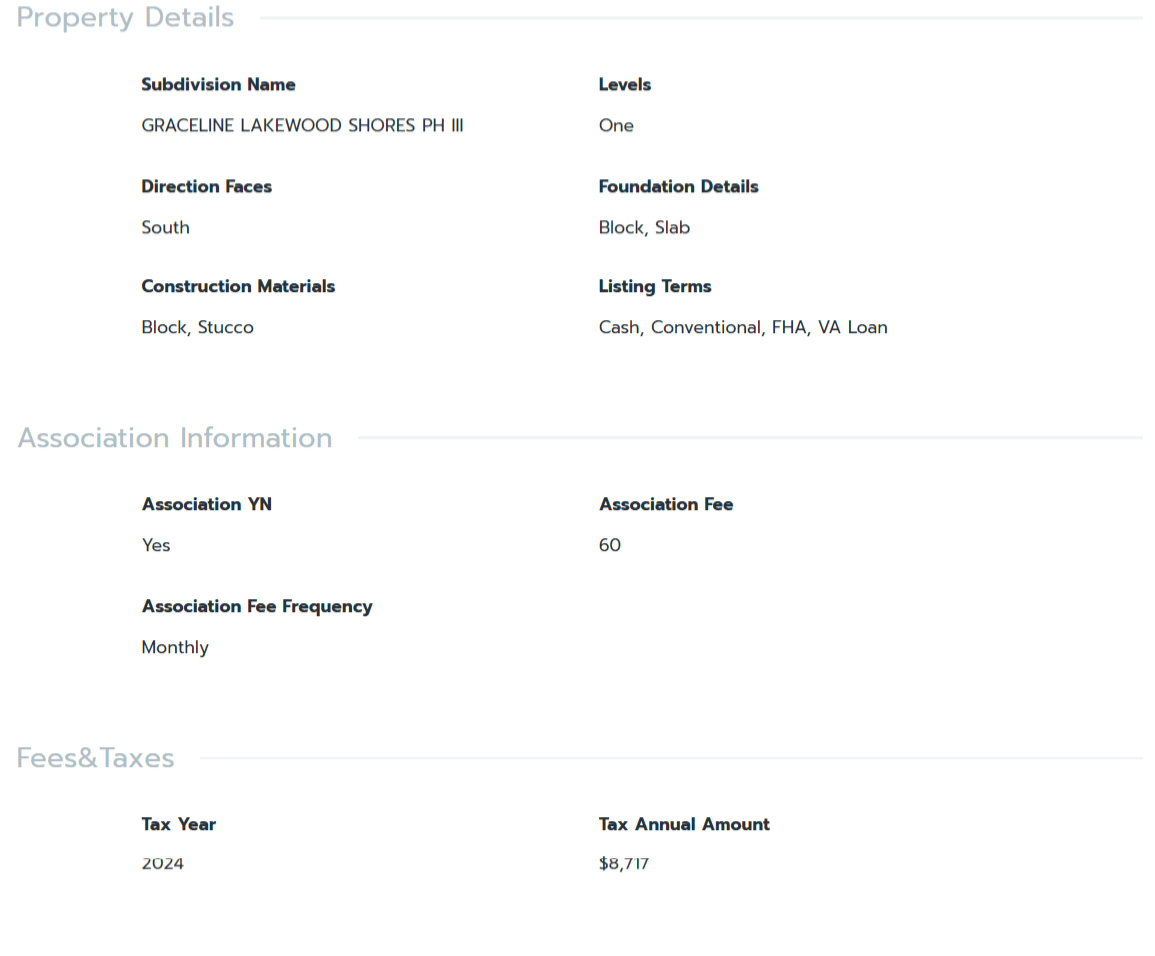Select the Block, Stucco materials value
Screen dimensions: 1155x956
pyautogui.click(x=197, y=328)
